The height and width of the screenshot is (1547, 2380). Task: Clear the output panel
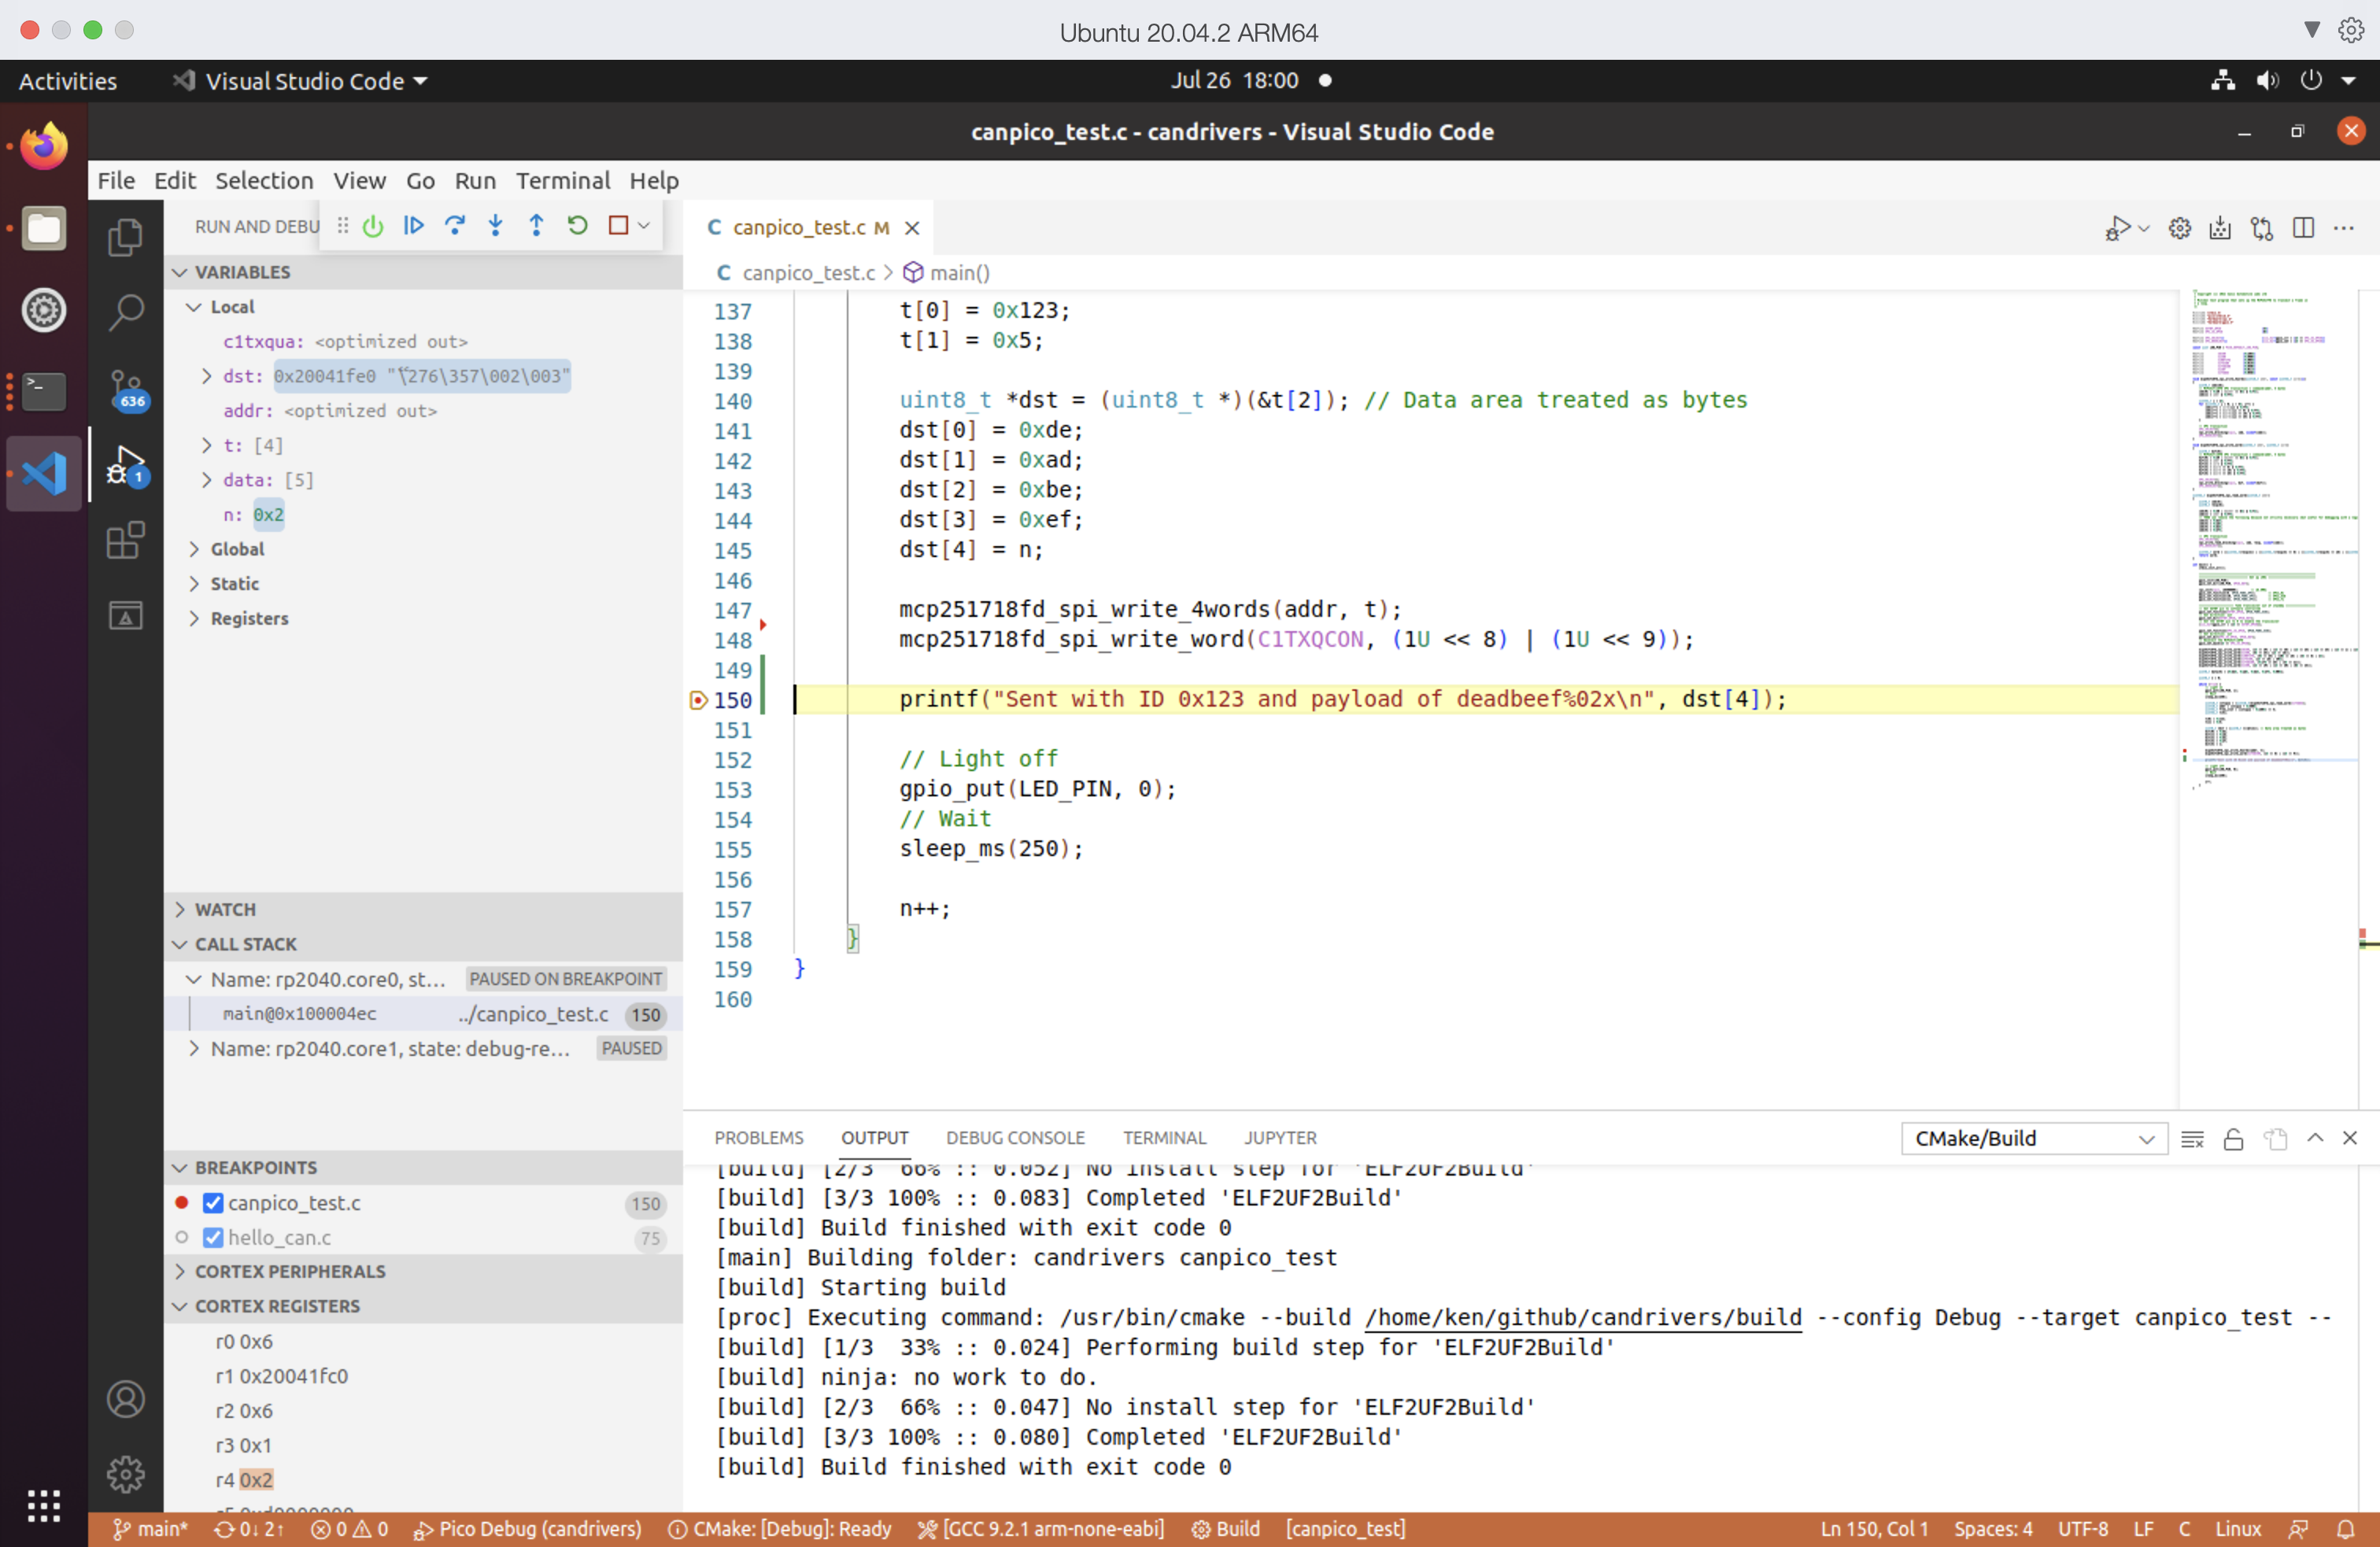[2192, 1139]
